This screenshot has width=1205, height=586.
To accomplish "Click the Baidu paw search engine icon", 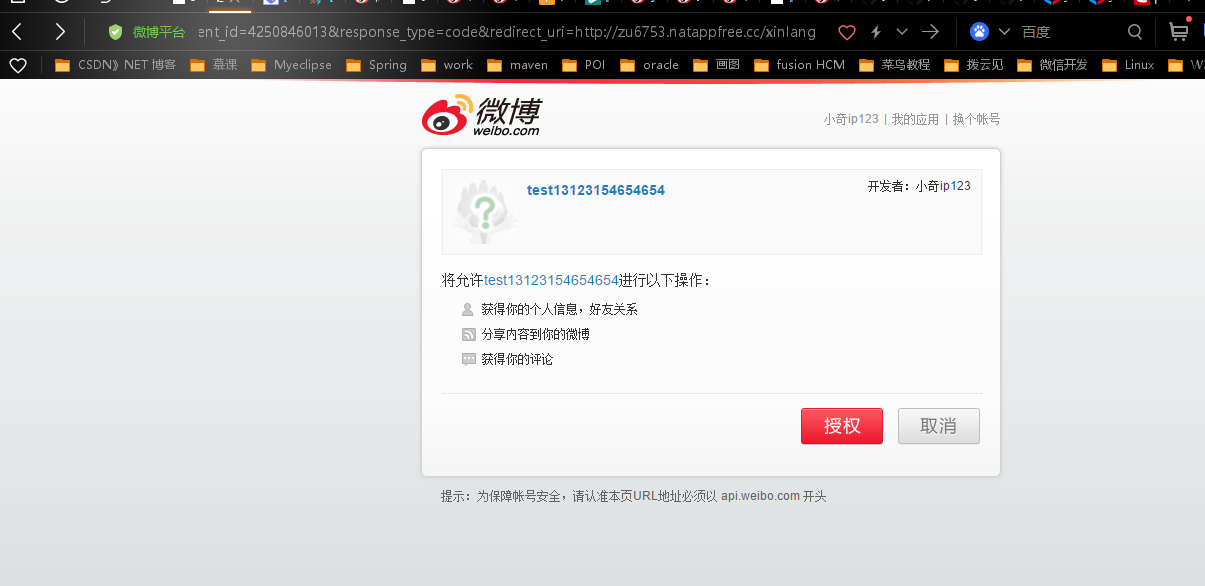I will tap(979, 32).
